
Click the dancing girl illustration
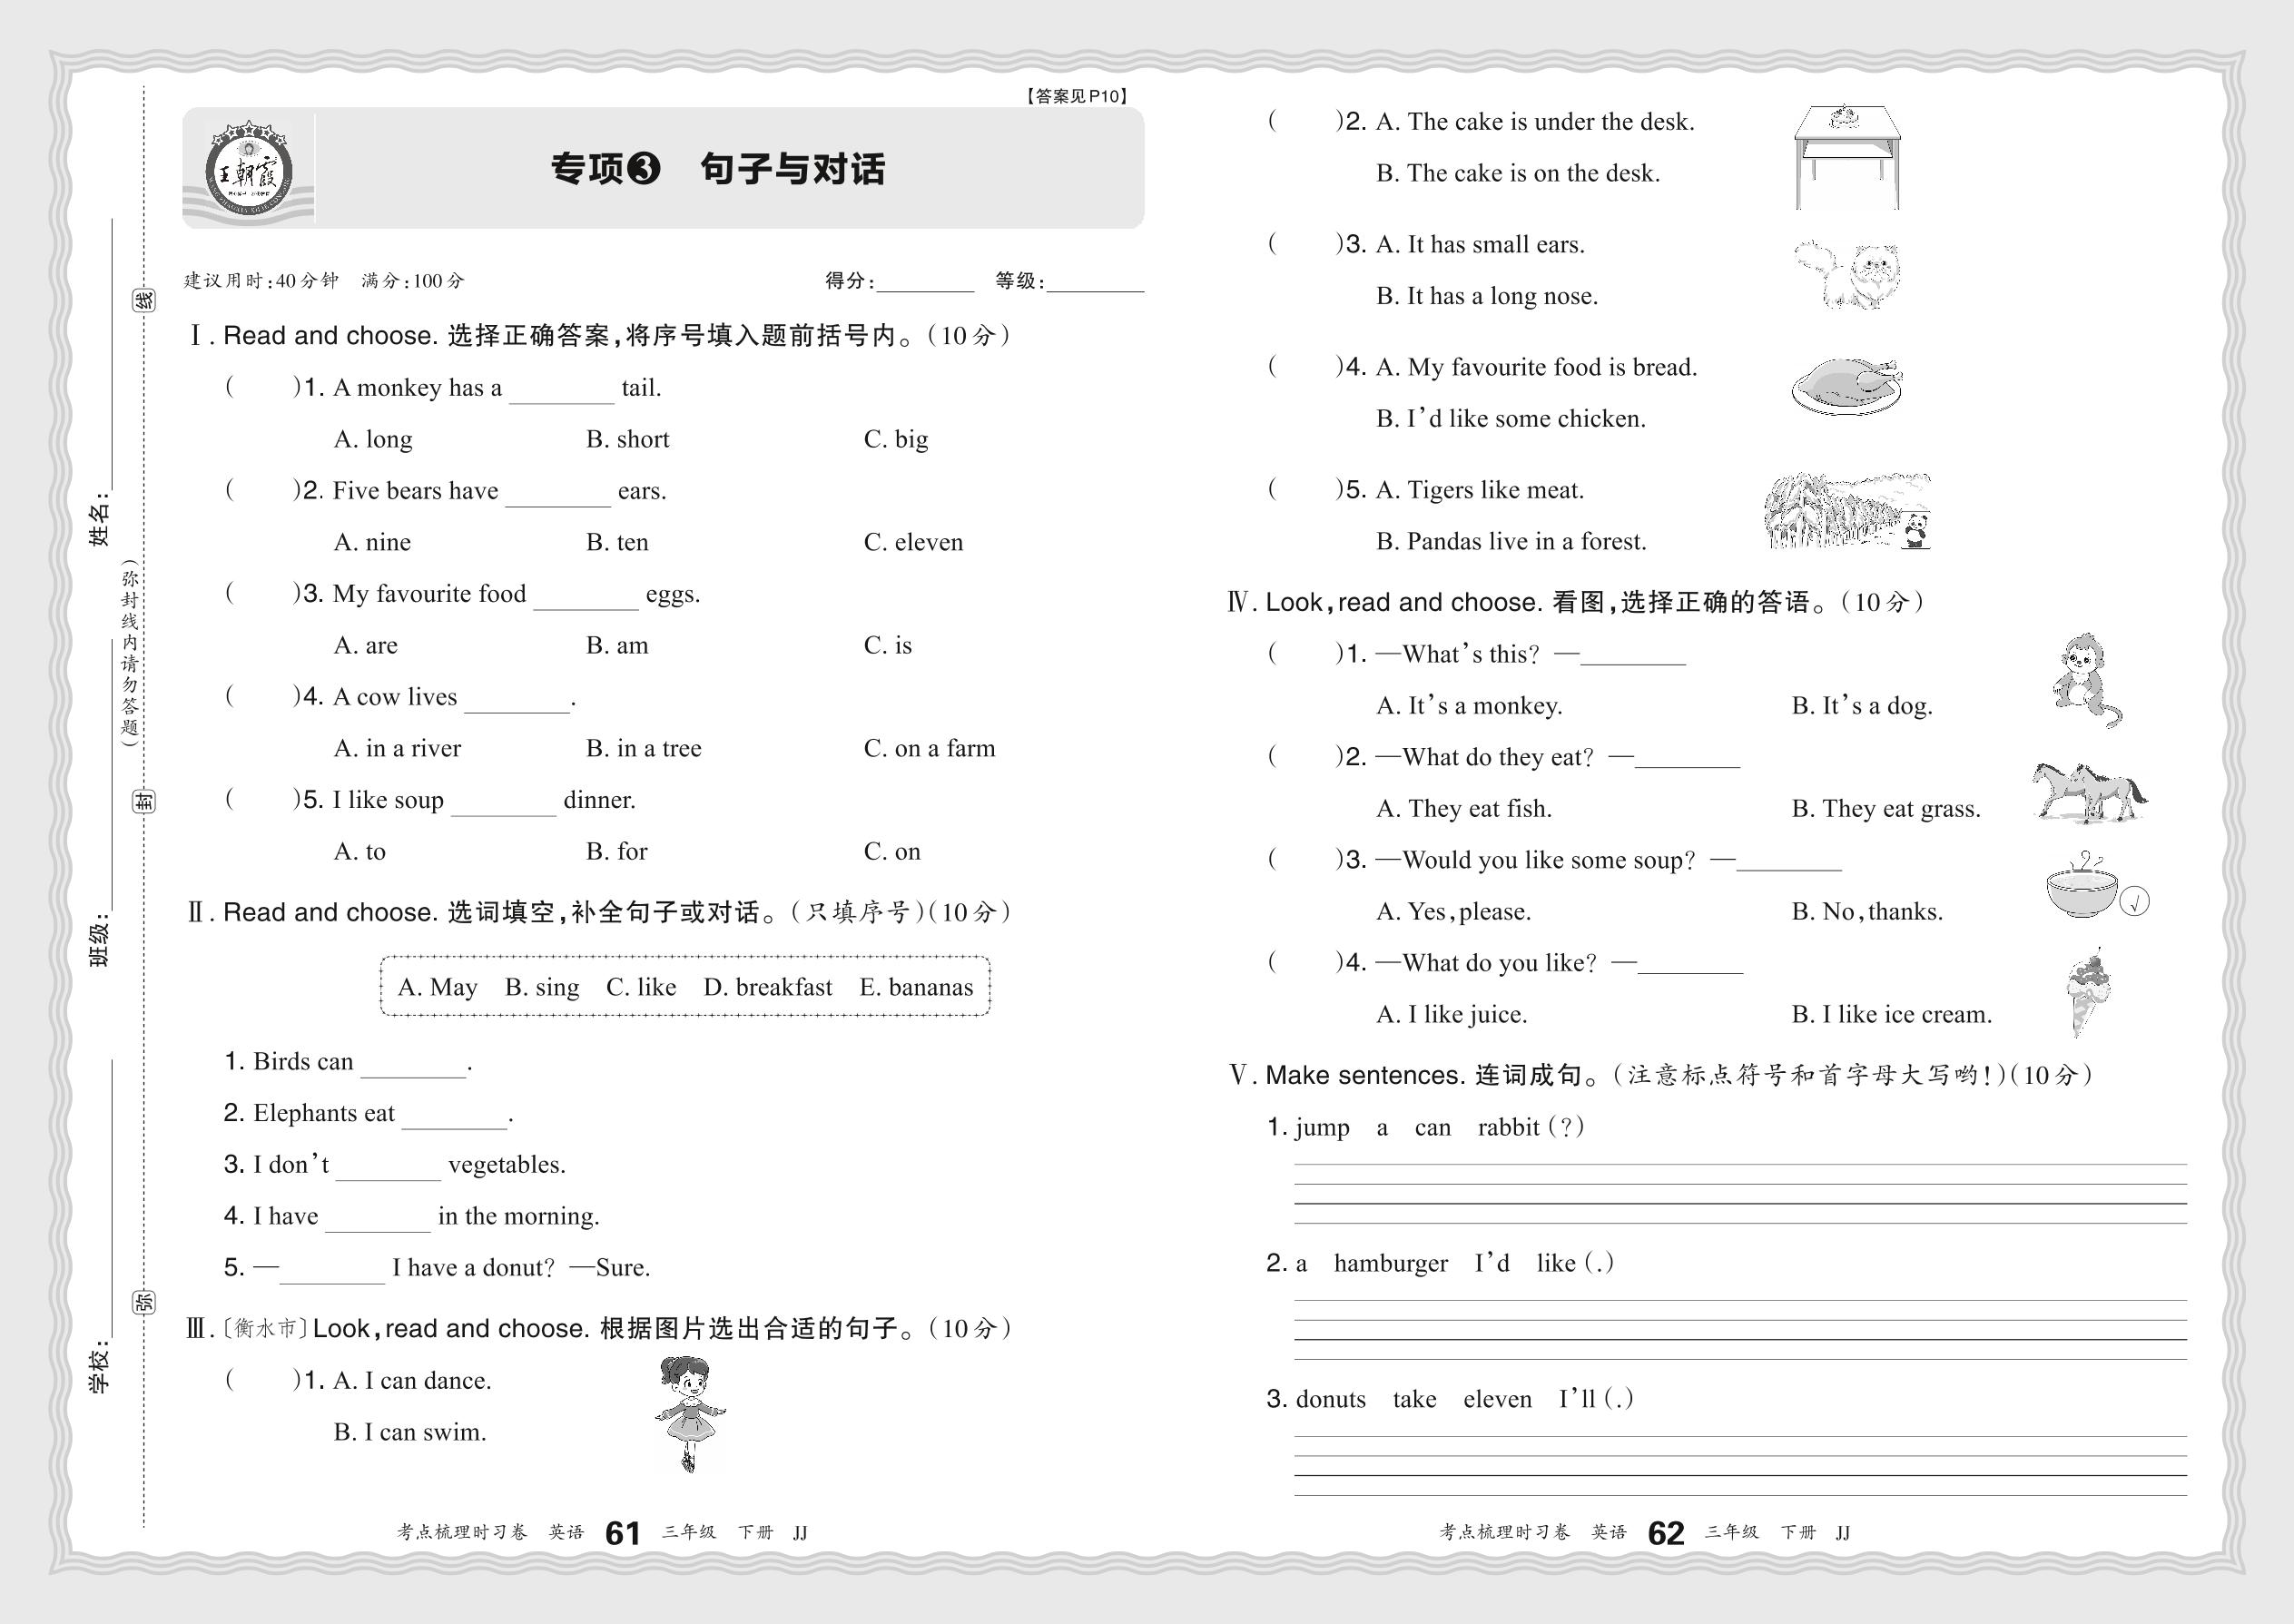point(690,1413)
